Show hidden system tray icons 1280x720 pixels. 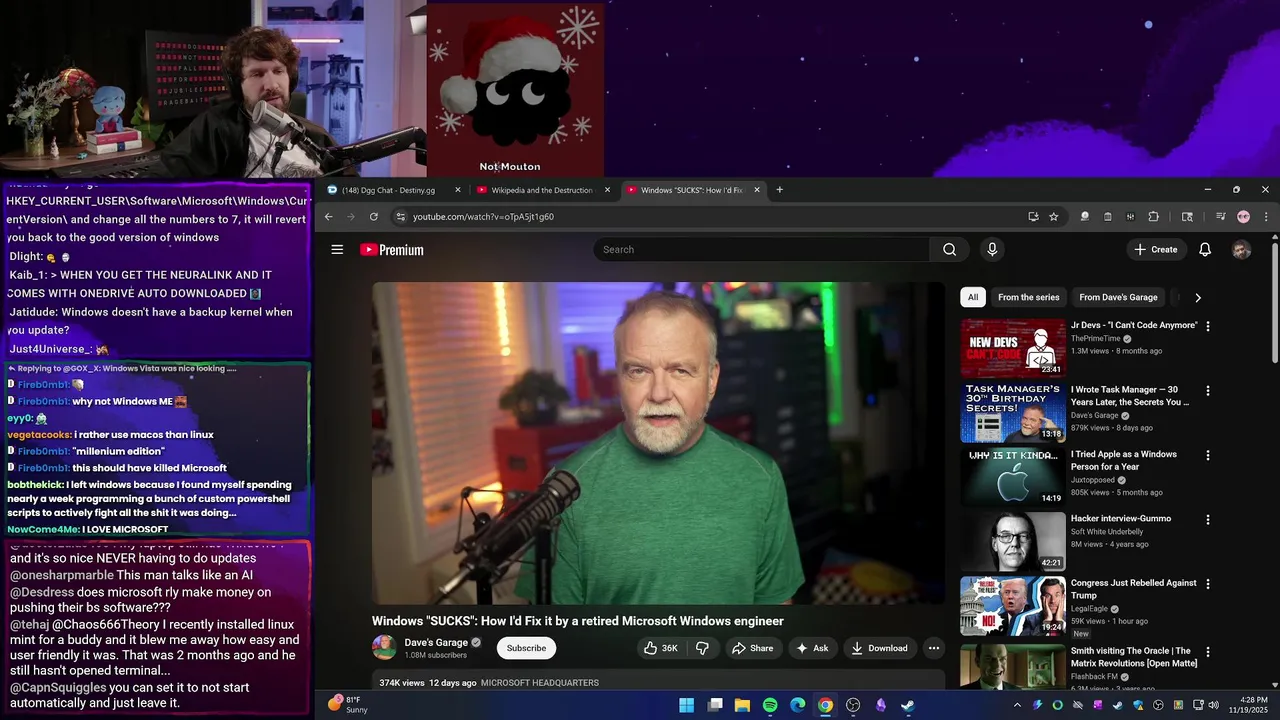pyautogui.click(x=1017, y=705)
